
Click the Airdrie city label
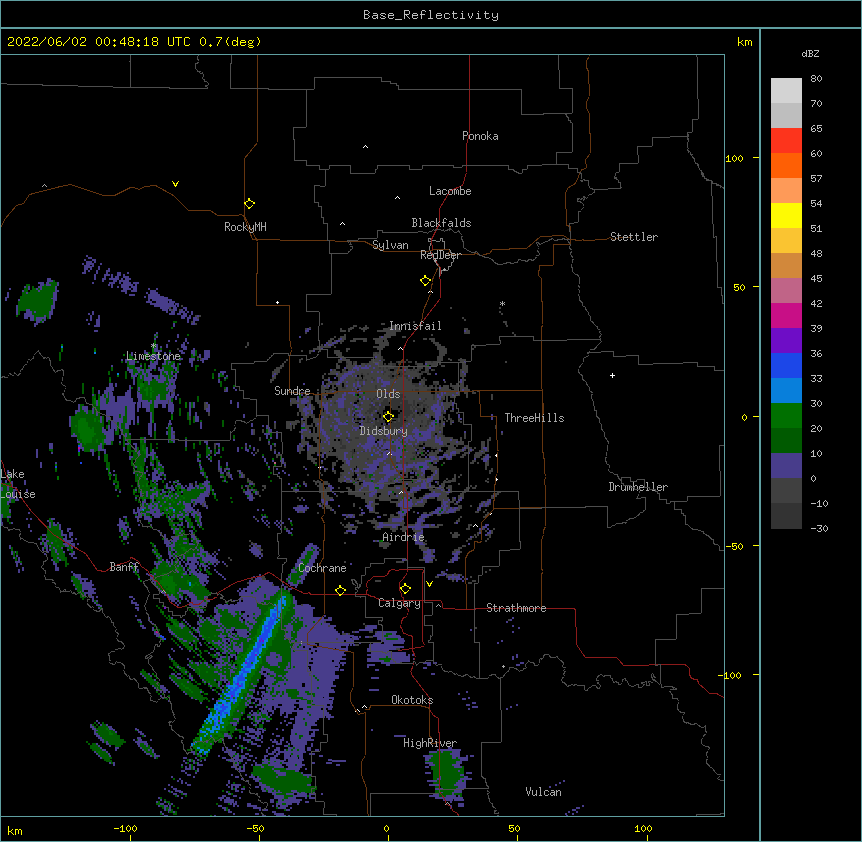[x=404, y=537]
